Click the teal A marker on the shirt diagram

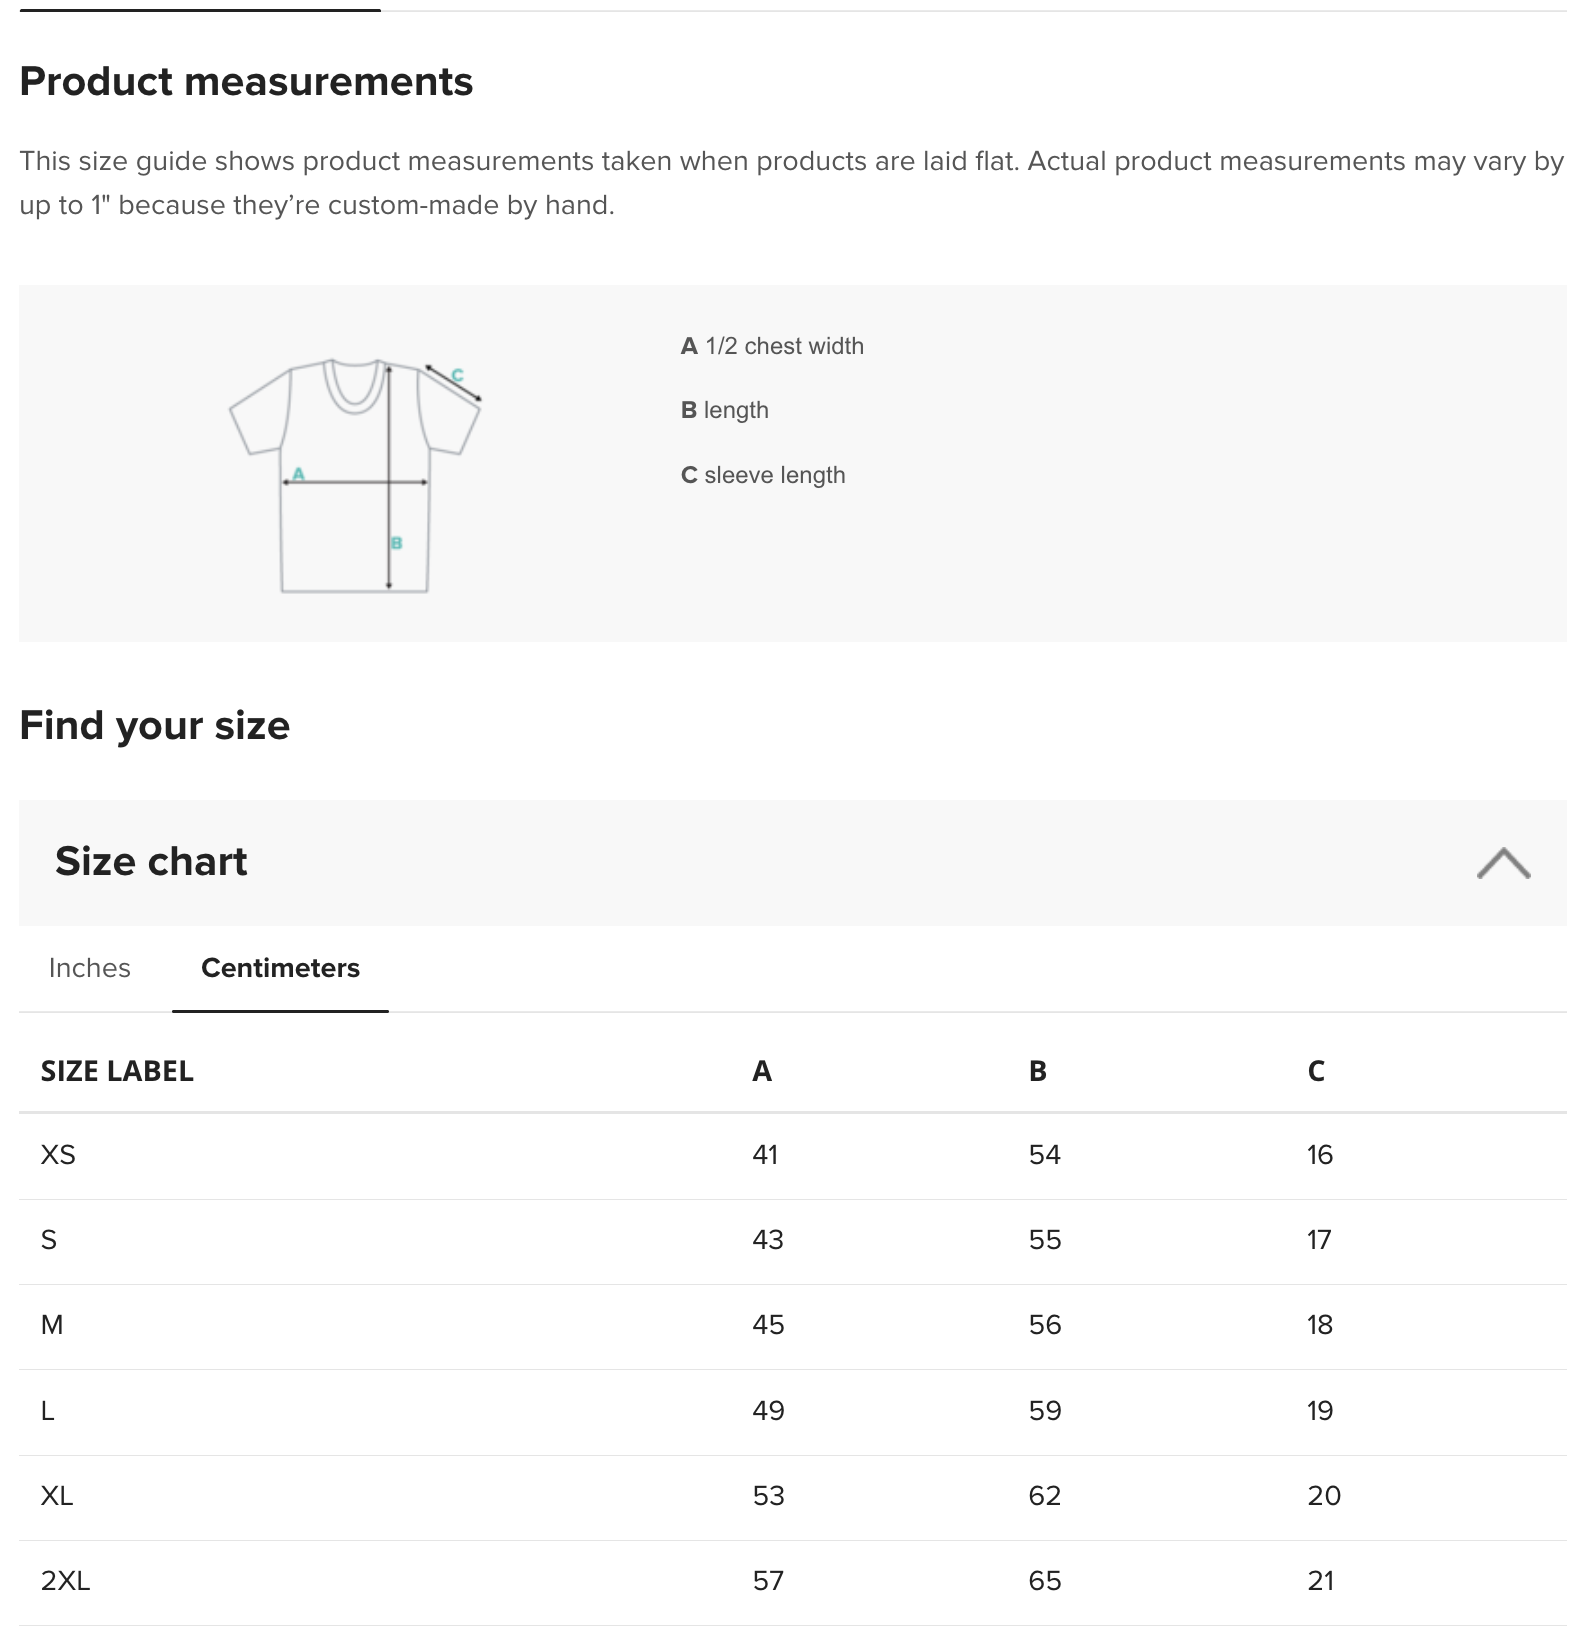click(x=298, y=473)
